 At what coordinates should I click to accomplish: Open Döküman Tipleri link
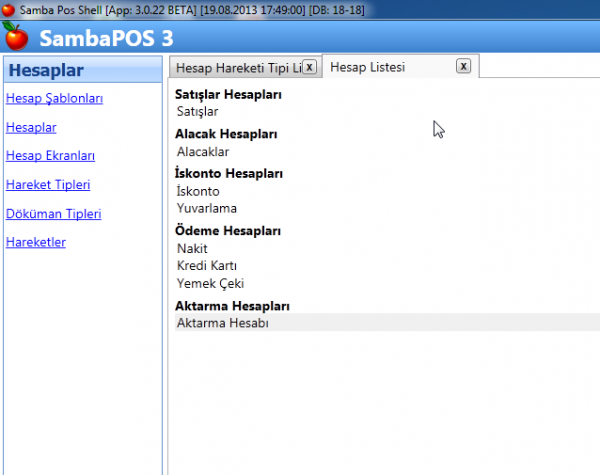click(53, 214)
